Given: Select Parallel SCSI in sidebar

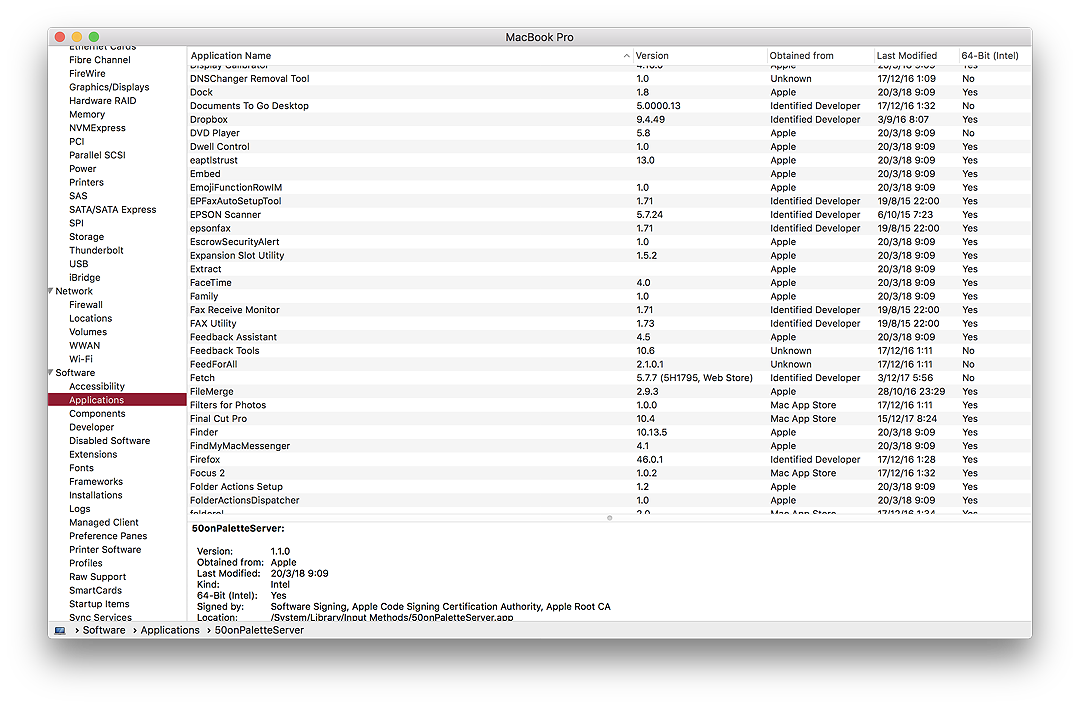Looking at the screenshot, I should 97,155.
